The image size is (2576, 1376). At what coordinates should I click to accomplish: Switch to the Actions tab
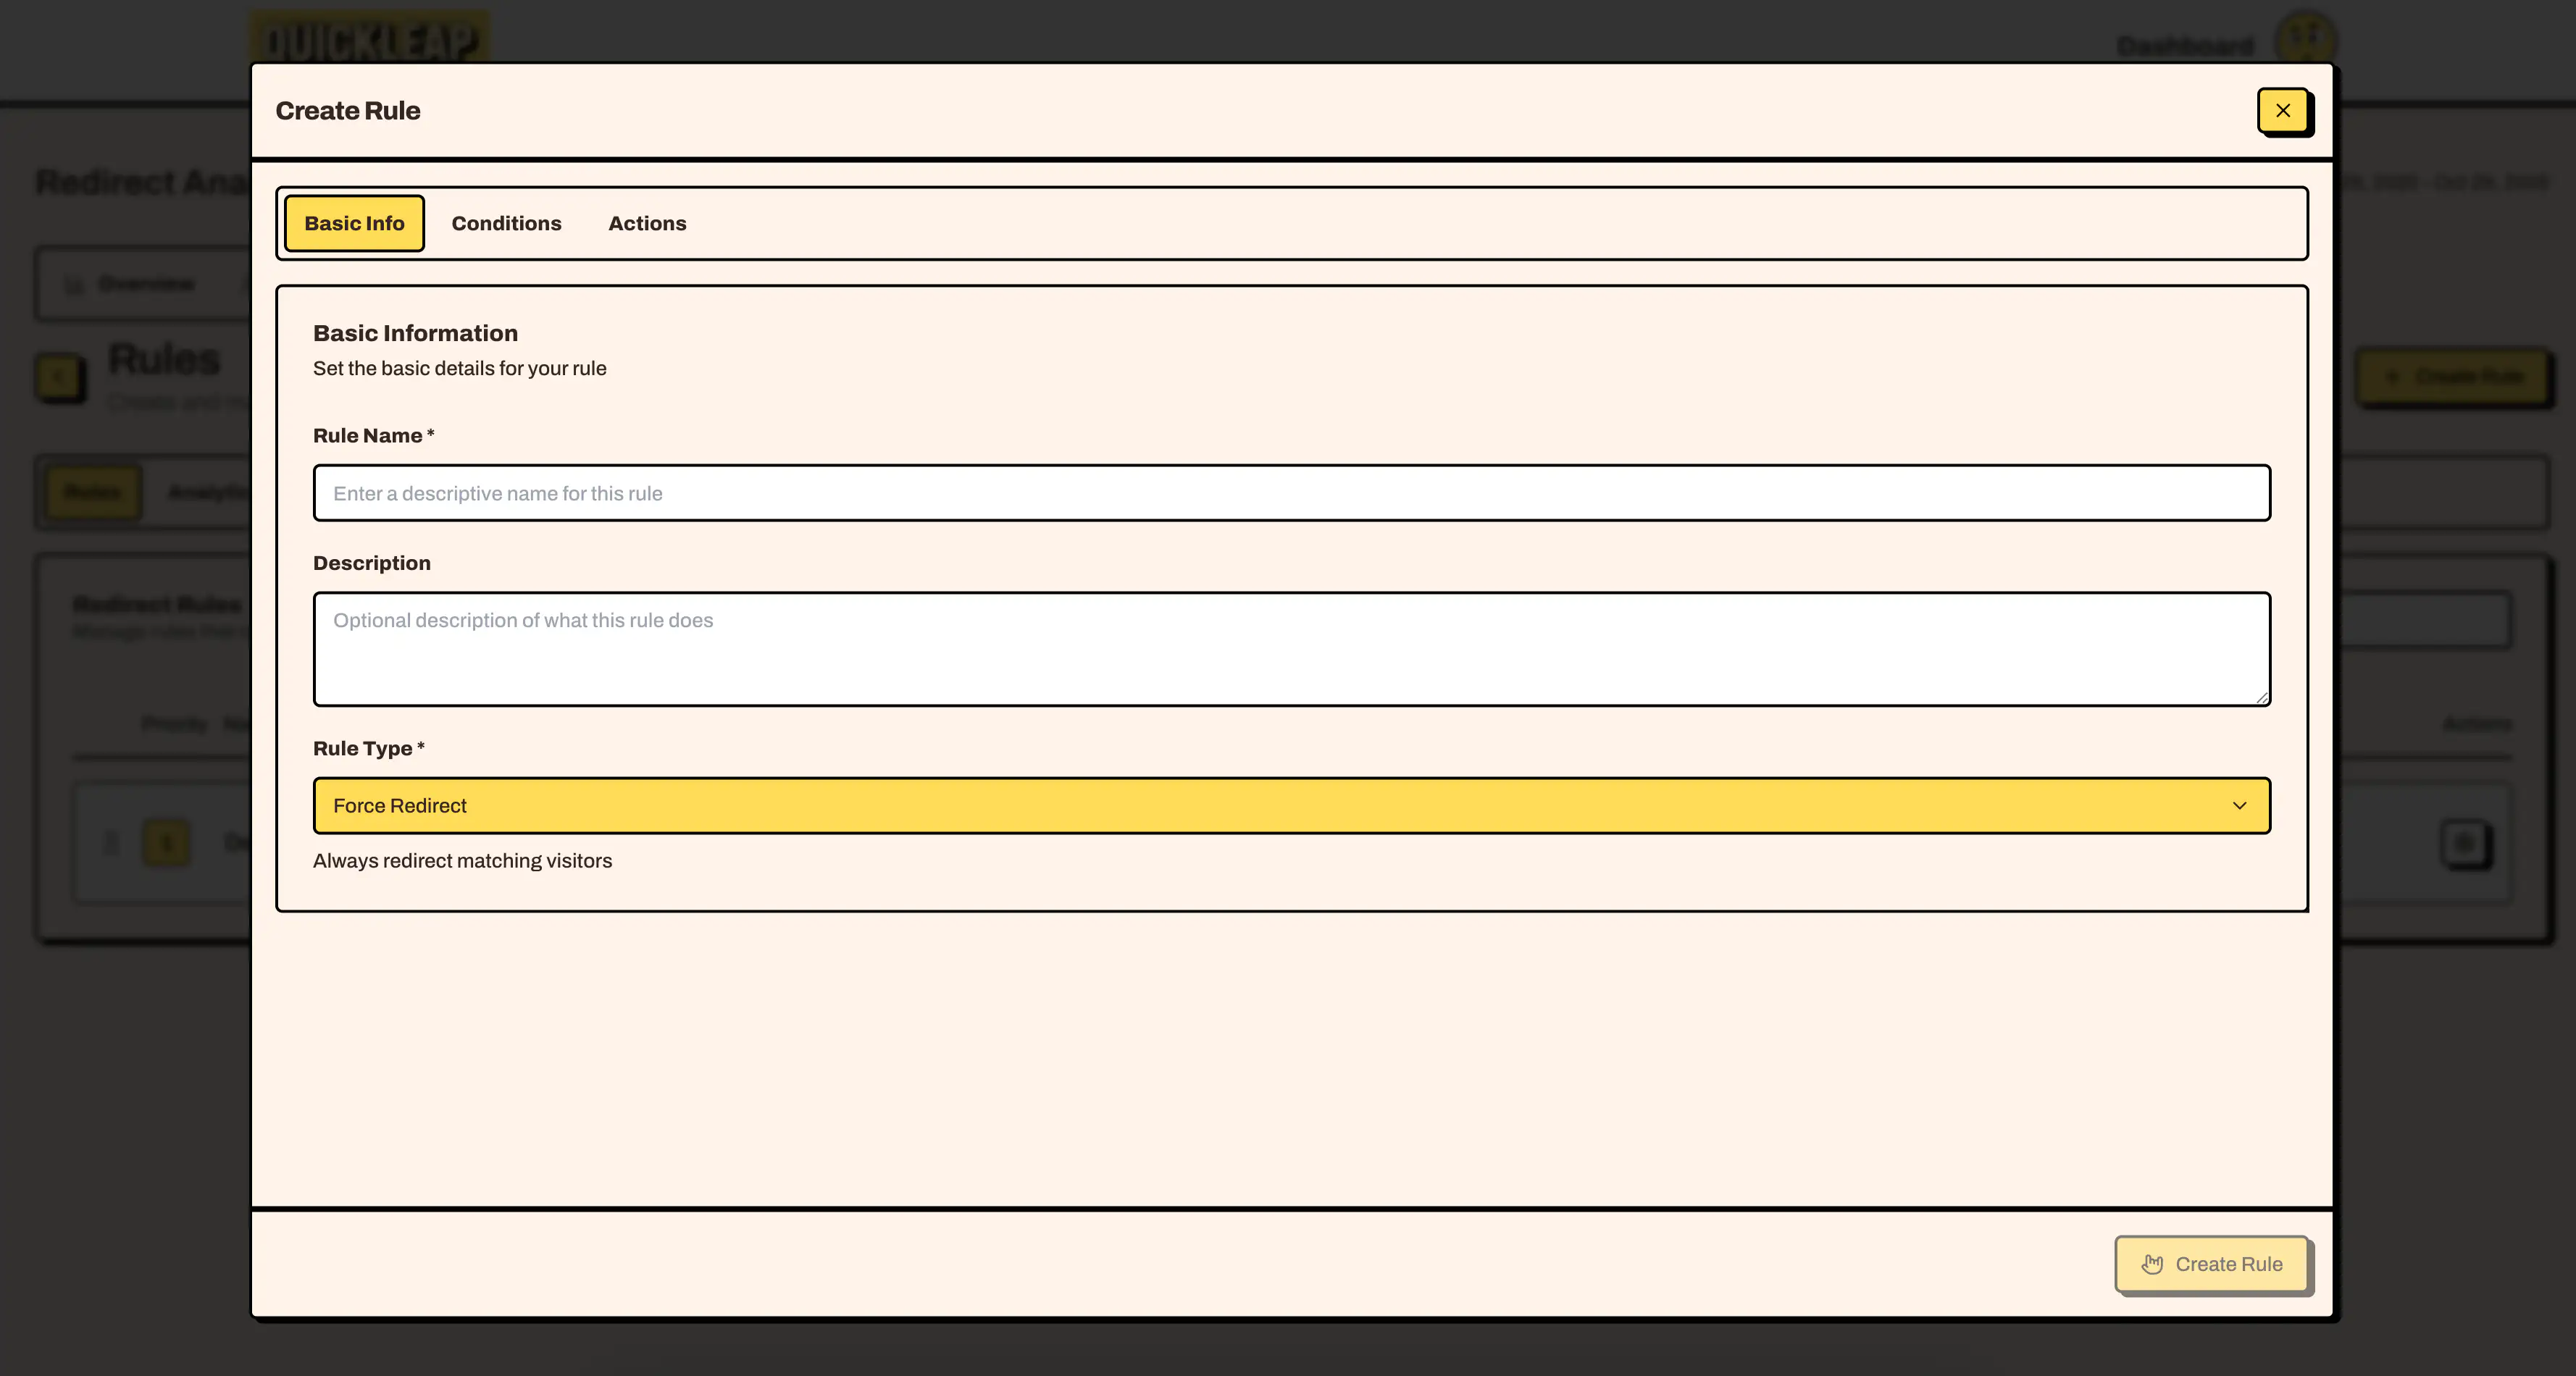(x=647, y=223)
